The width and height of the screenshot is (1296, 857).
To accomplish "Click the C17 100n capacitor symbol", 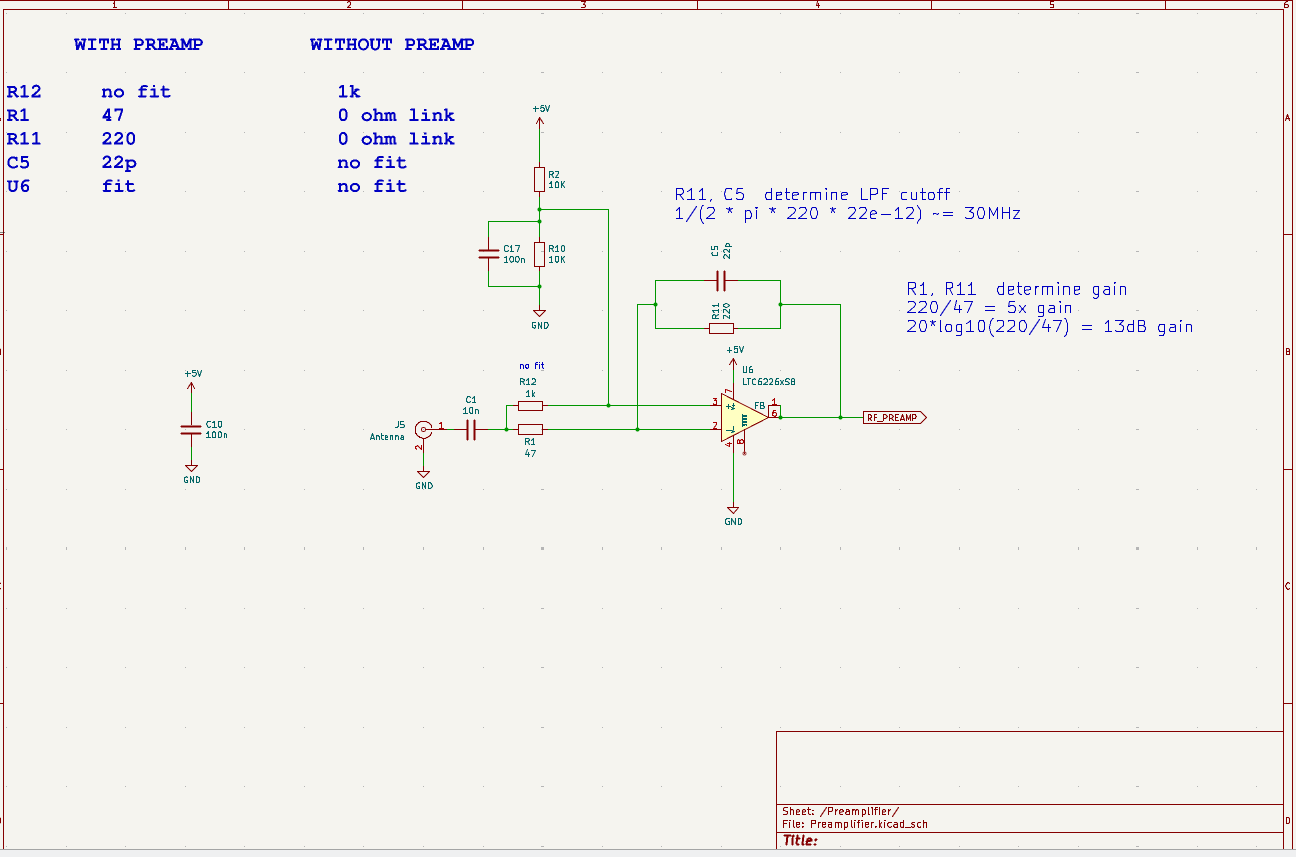I will coord(488,254).
